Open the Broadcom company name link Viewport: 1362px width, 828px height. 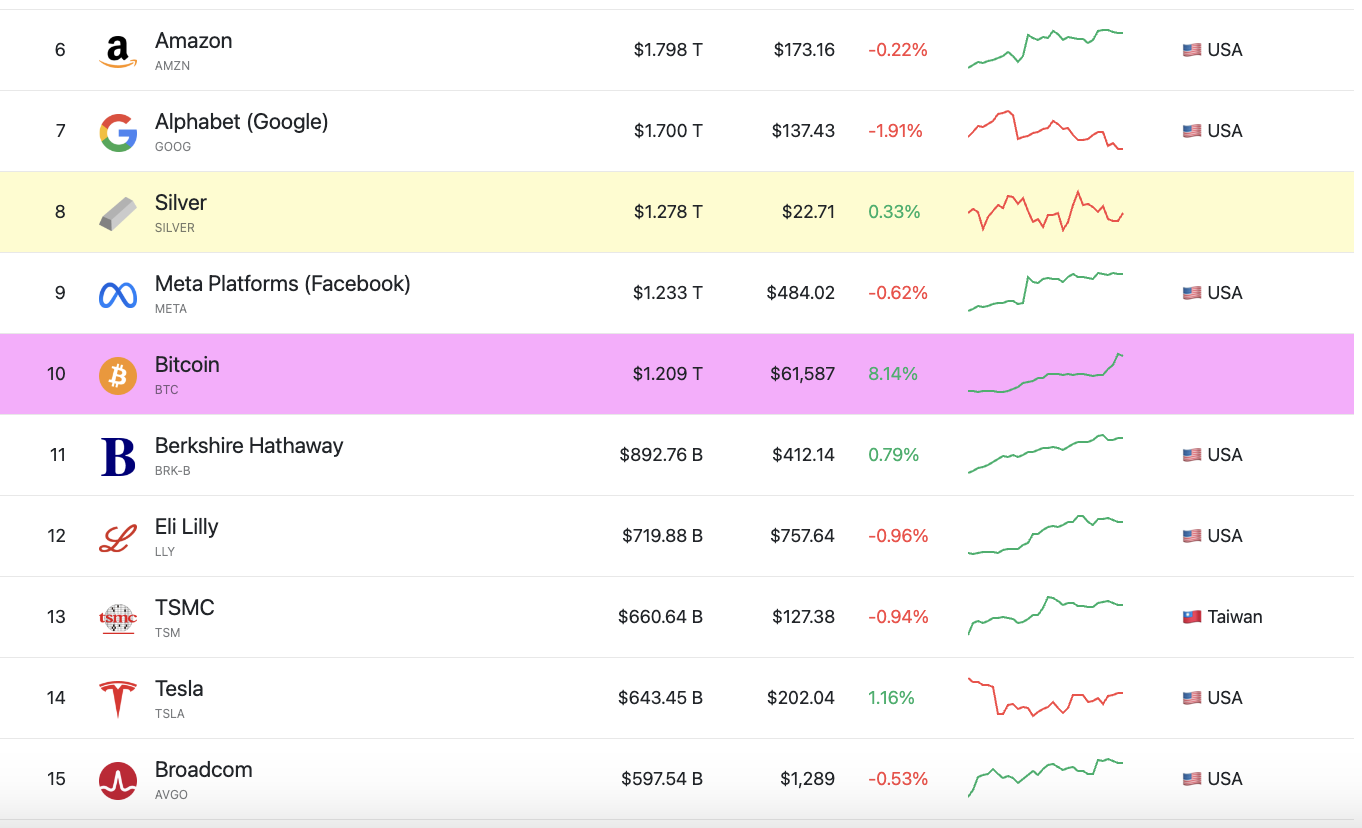click(204, 770)
